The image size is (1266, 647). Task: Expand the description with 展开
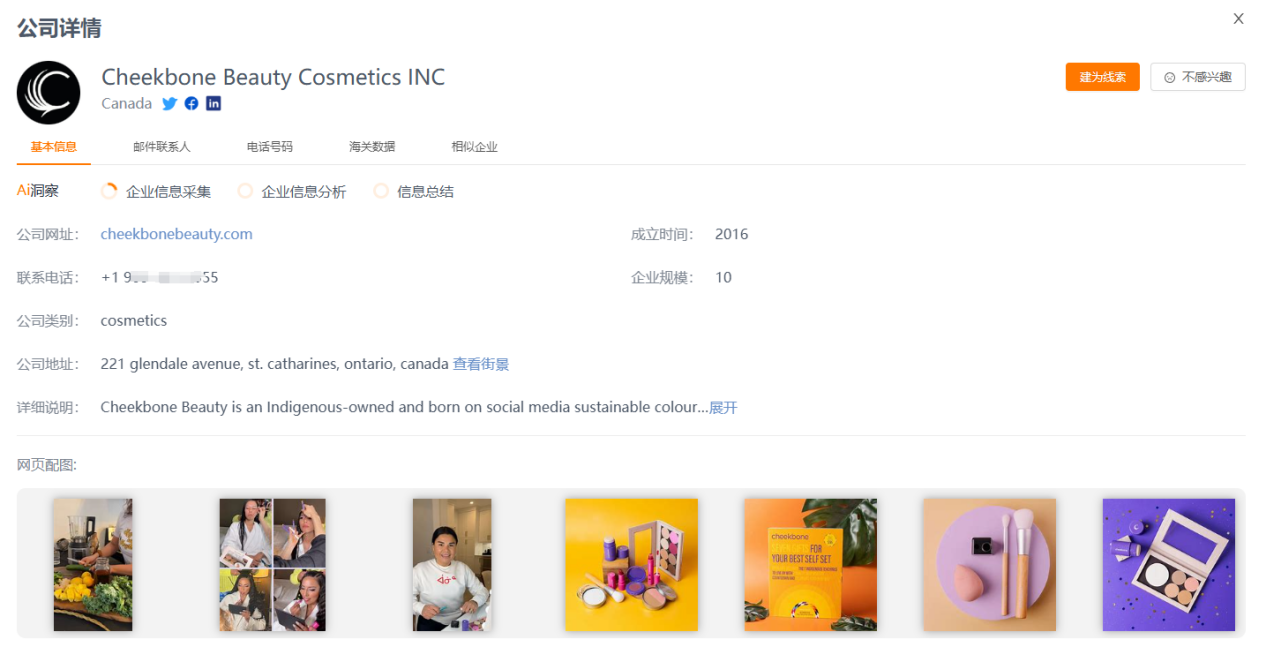(x=723, y=407)
